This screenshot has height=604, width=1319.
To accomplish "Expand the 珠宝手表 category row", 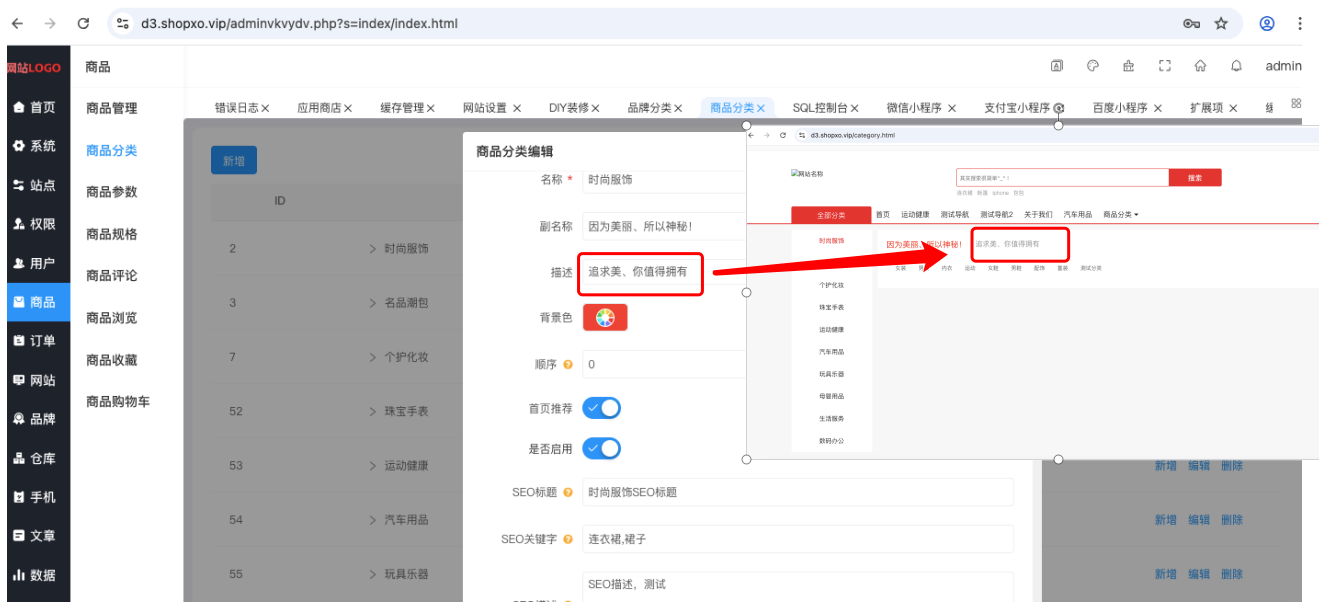I will click(x=373, y=411).
